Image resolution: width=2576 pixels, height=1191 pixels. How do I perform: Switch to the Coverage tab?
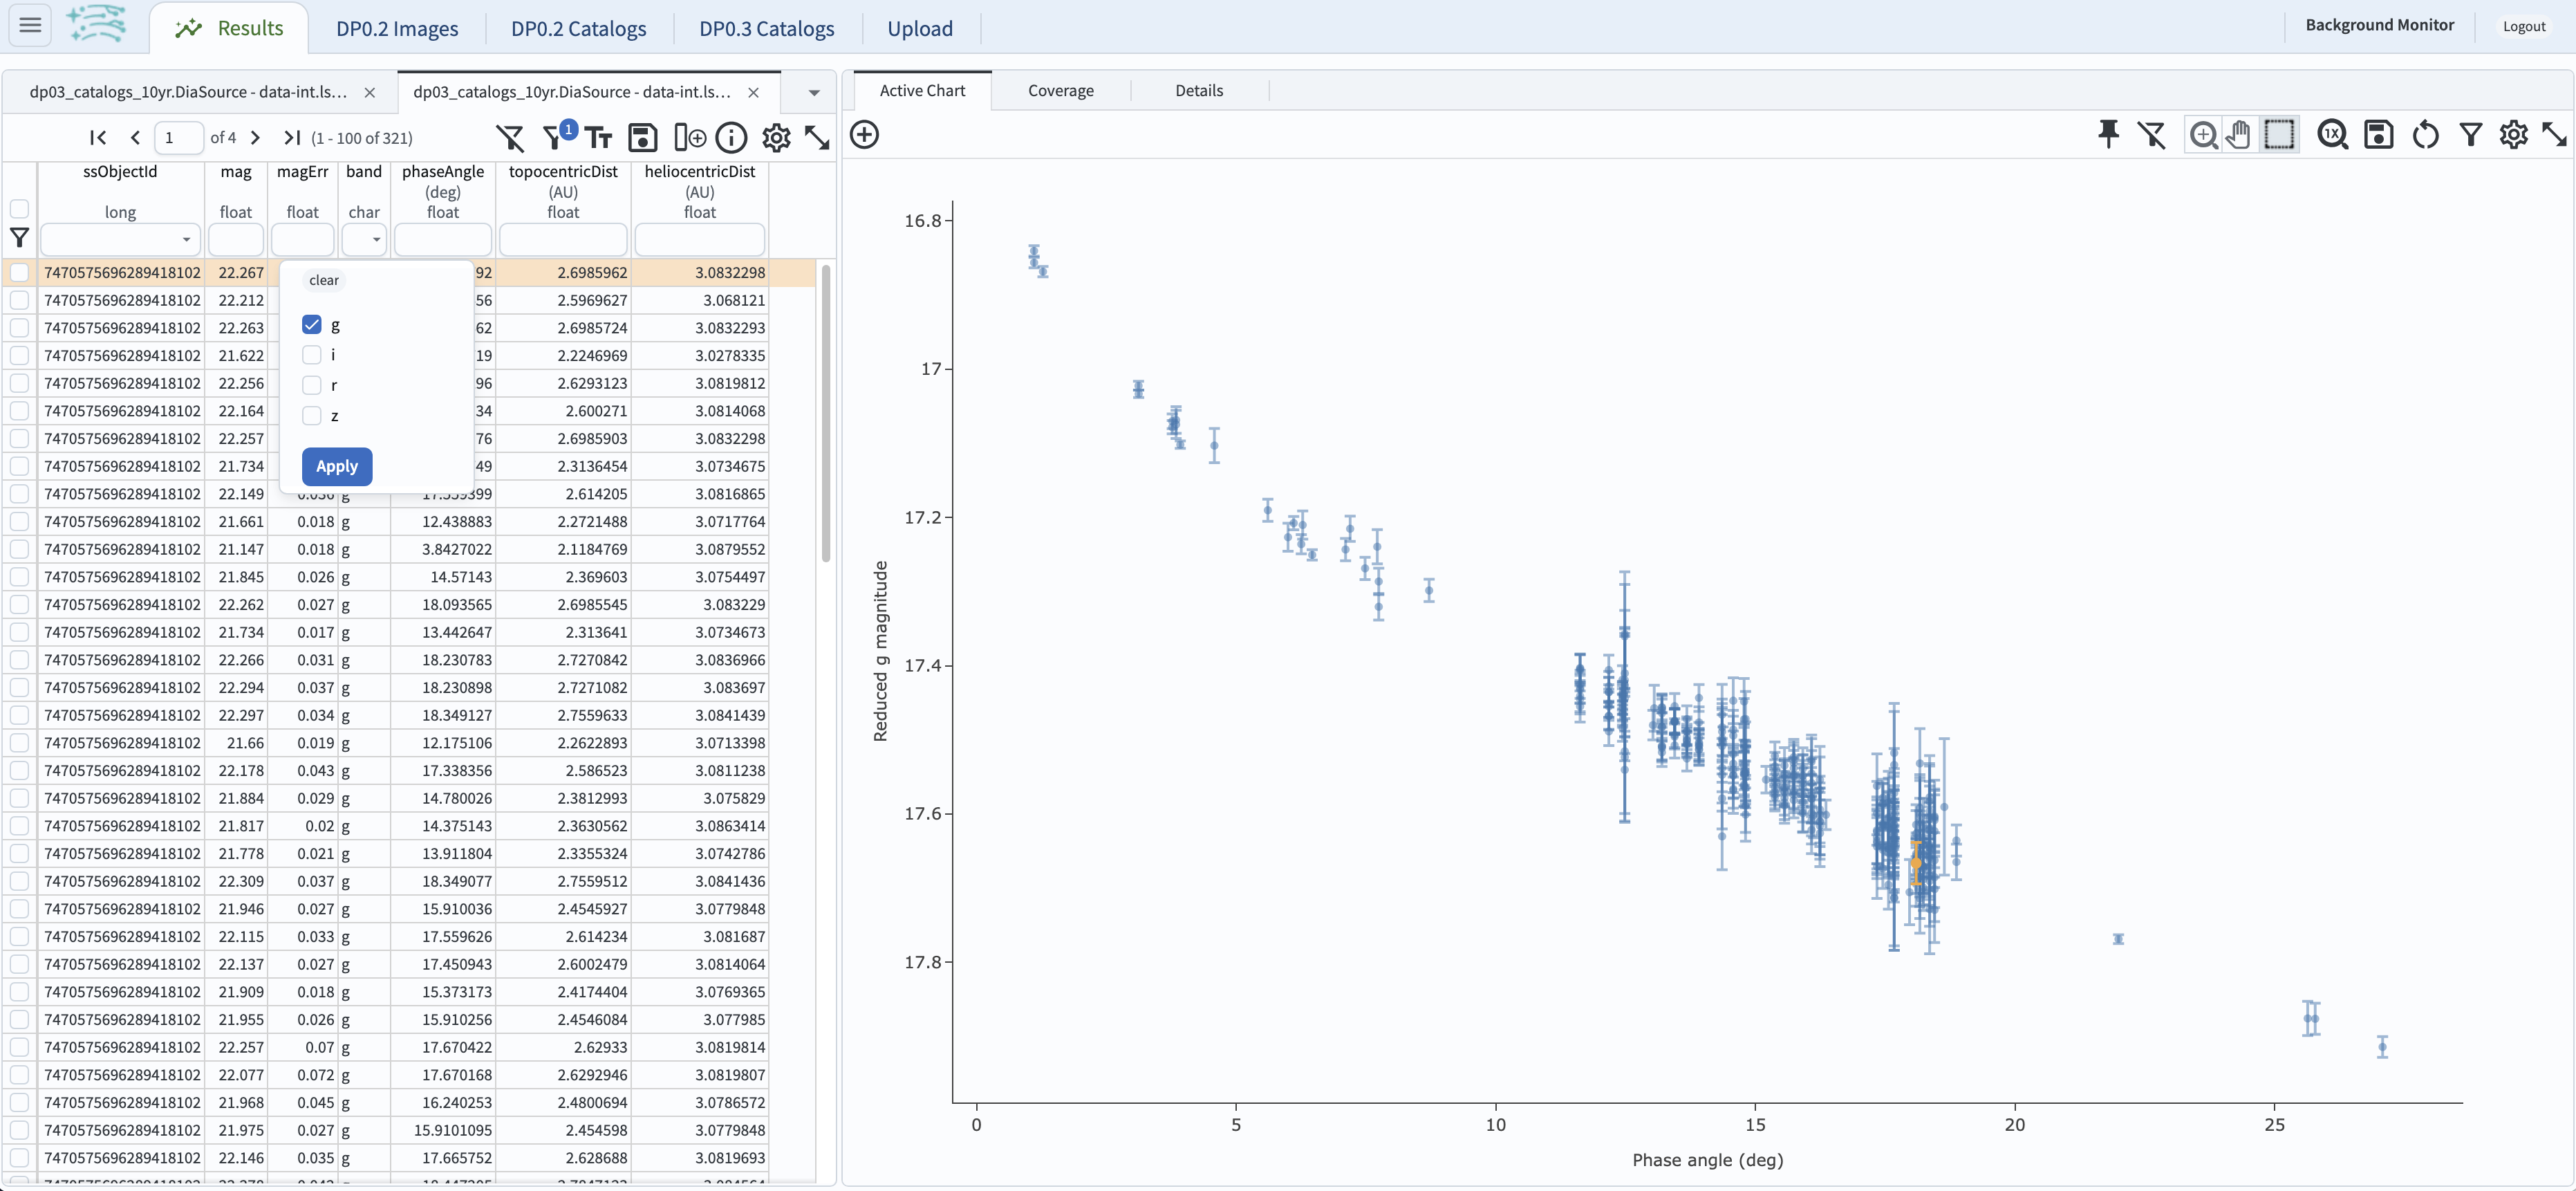tap(1060, 90)
